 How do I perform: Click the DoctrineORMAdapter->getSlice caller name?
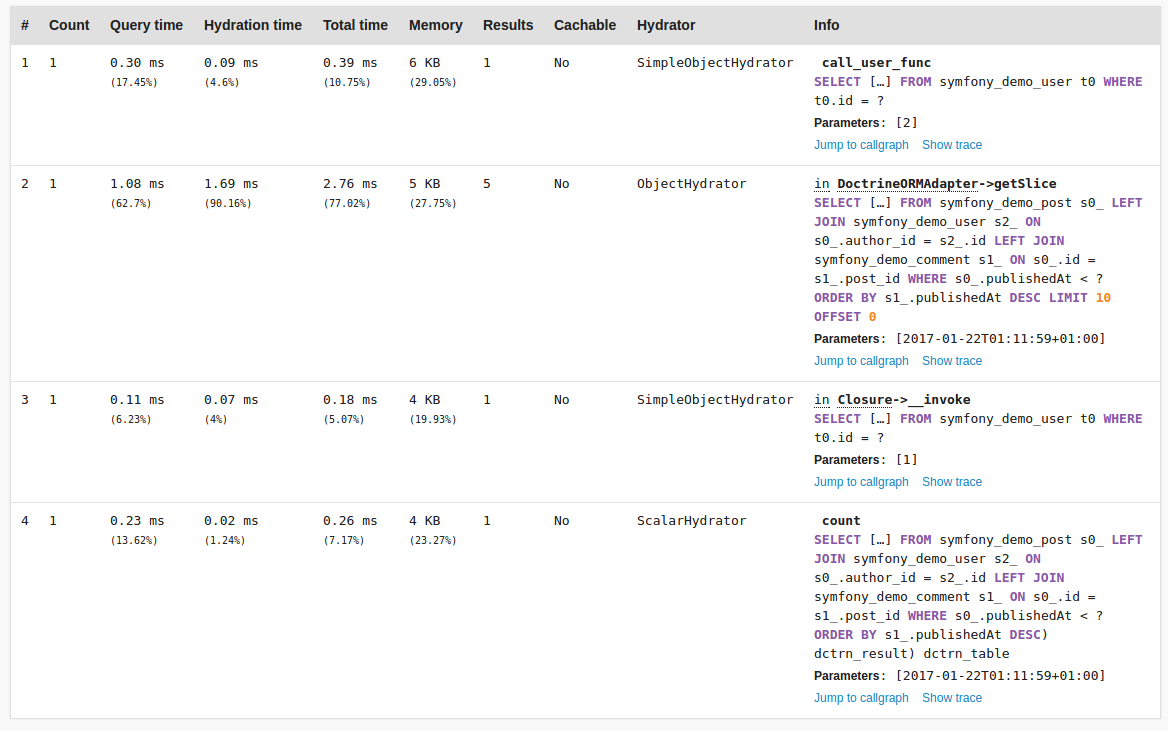pos(946,183)
